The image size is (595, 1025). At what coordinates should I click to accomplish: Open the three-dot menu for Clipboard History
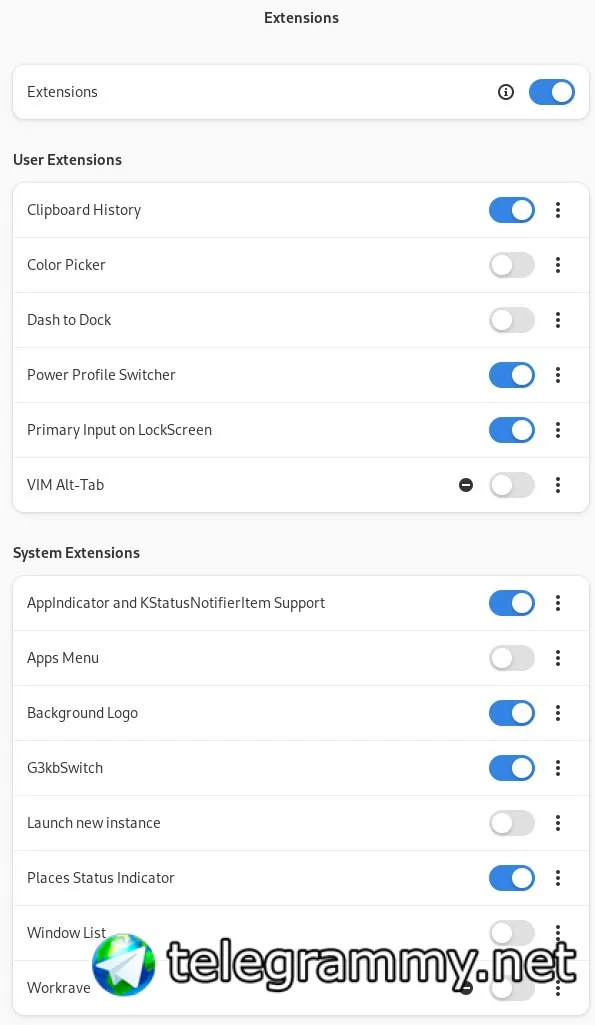point(558,210)
